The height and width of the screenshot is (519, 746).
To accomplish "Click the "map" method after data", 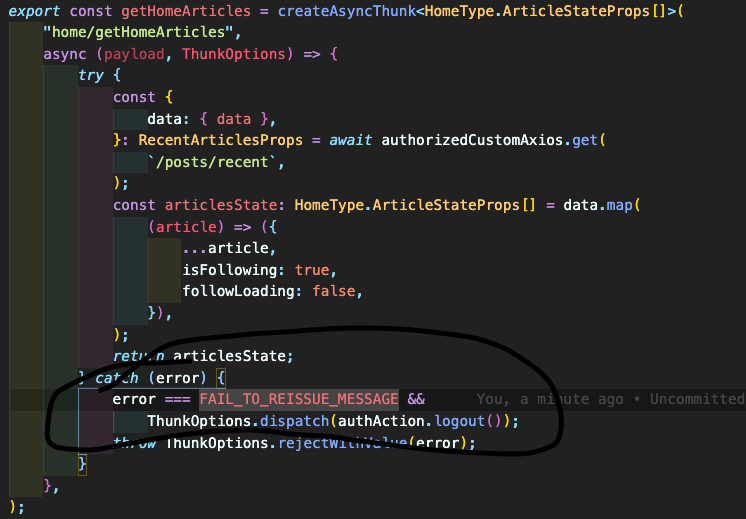I will tap(619, 205).
